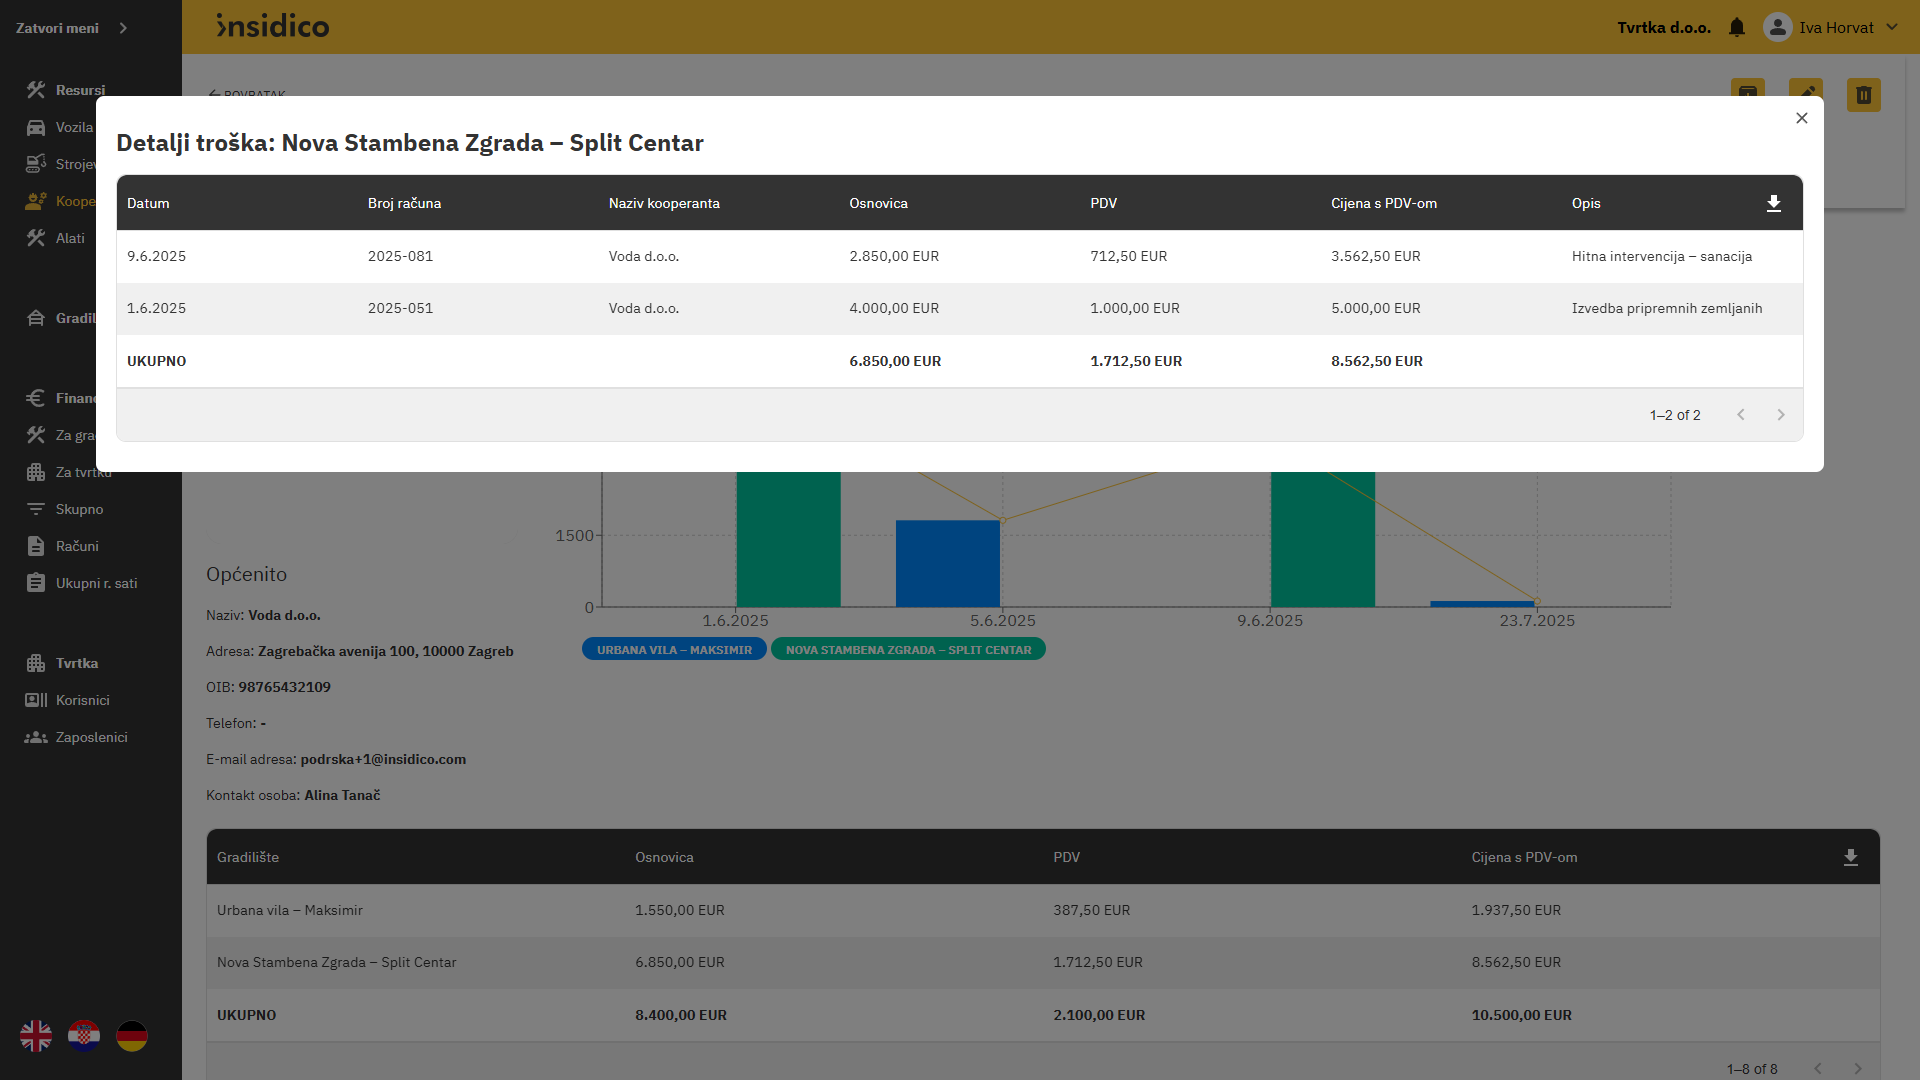Viewport: 1920px width, 1080px height.
Task: Click the blue chart bar at 5.6.2025
Action: [x=947, y=563]
